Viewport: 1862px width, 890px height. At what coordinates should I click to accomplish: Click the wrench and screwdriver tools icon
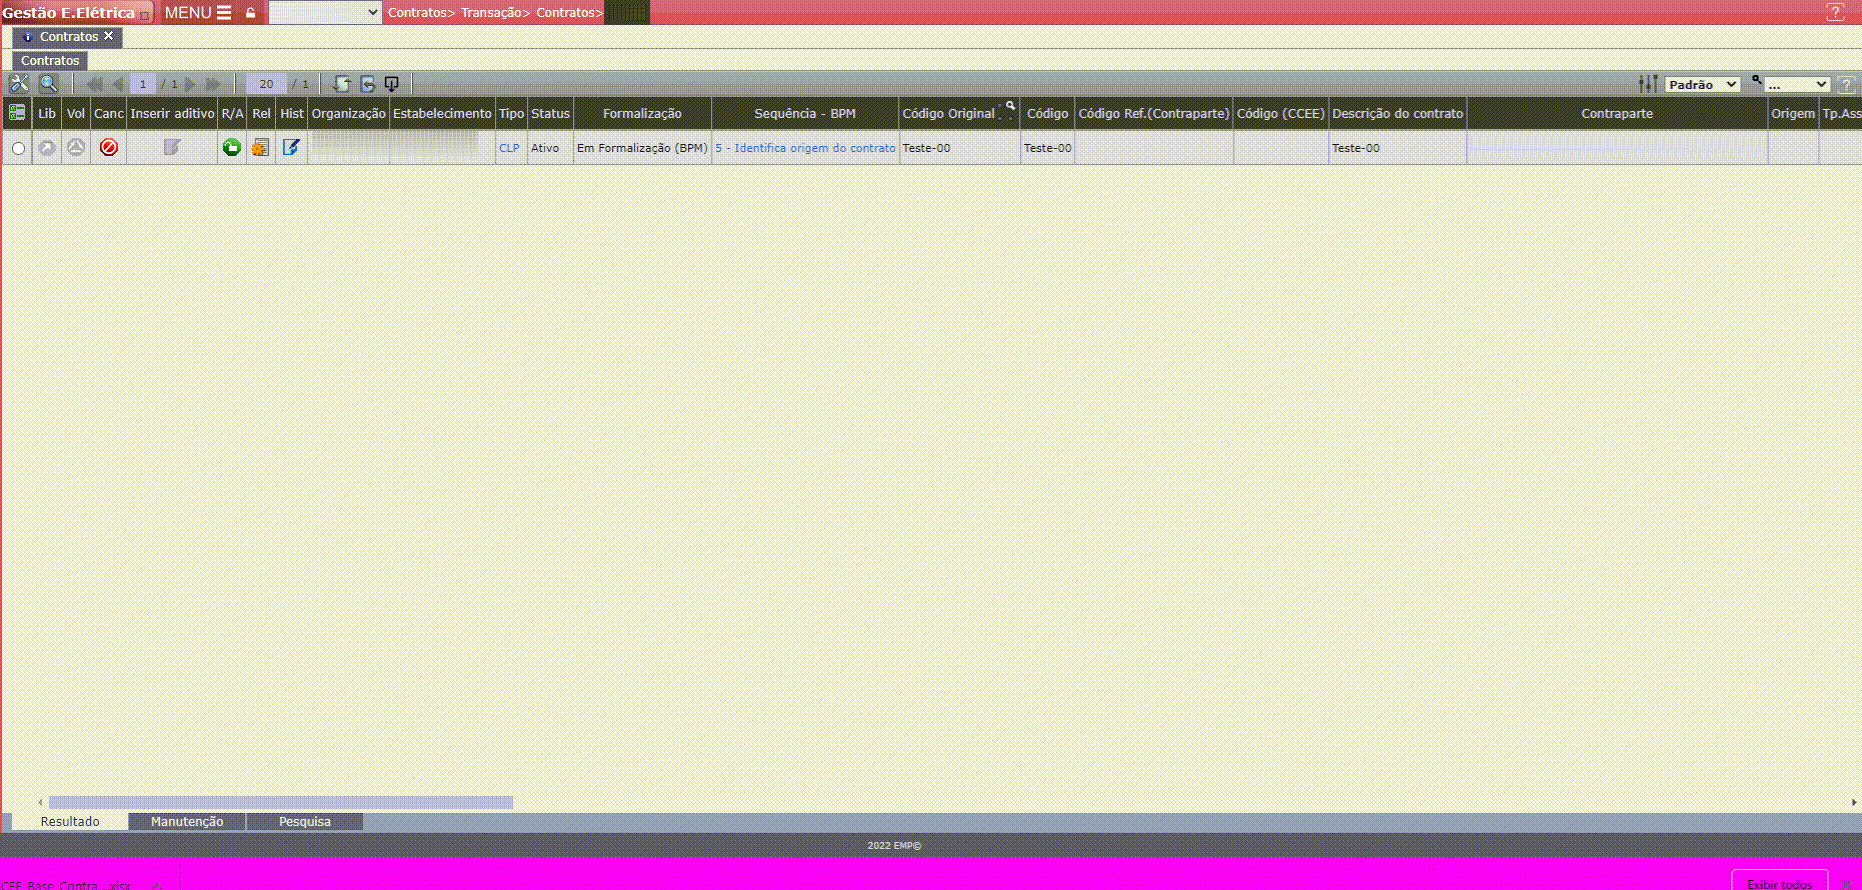click(x=19, y=84)
